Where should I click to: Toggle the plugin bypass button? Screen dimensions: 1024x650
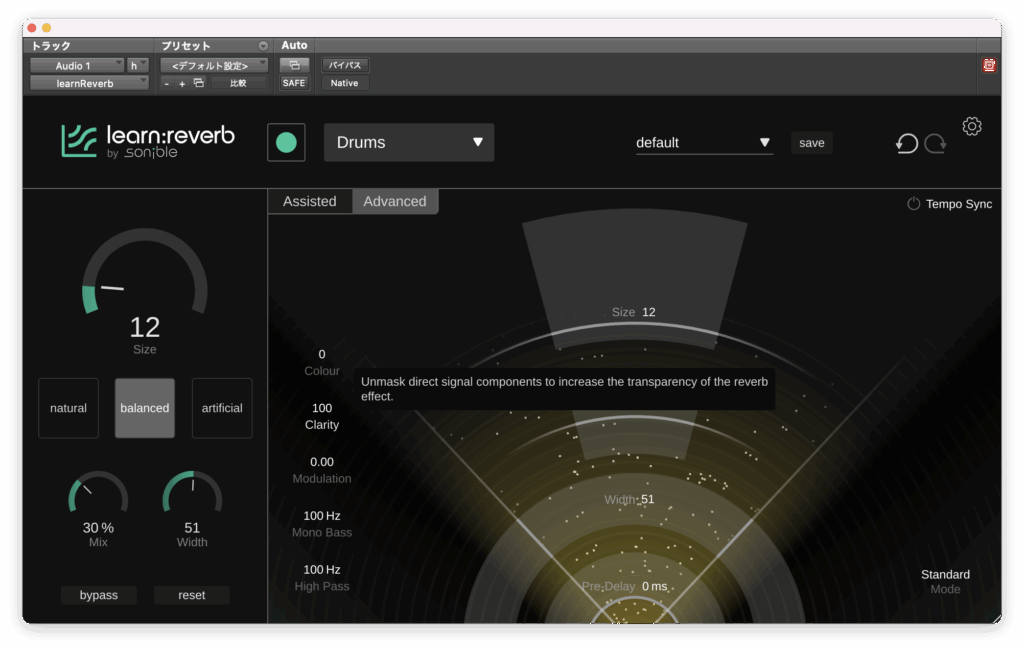pos(99,595)
